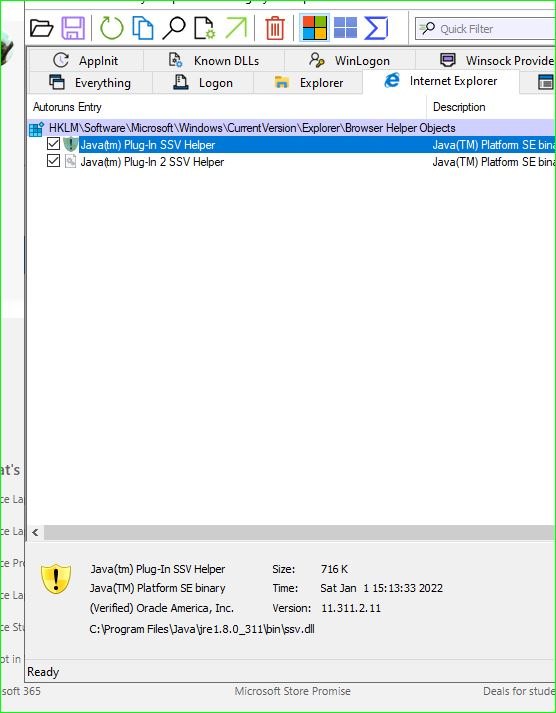This screenshot has width=556, height=713.
Task: Click the horizontal scrollbar left arrow
Action: click(x=35, y=532)
